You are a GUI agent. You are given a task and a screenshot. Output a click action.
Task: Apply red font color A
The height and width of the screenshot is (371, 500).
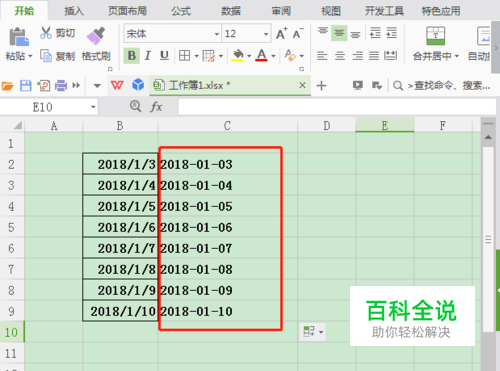(262, 55)
